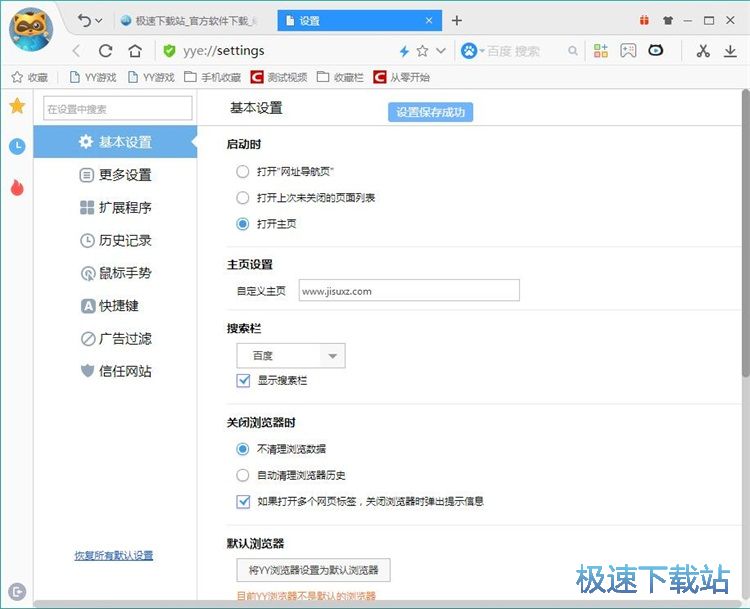Open 鼠标手势 menu item
The width and height of the screenshot is (750, 609).
[x=115, y=273]
